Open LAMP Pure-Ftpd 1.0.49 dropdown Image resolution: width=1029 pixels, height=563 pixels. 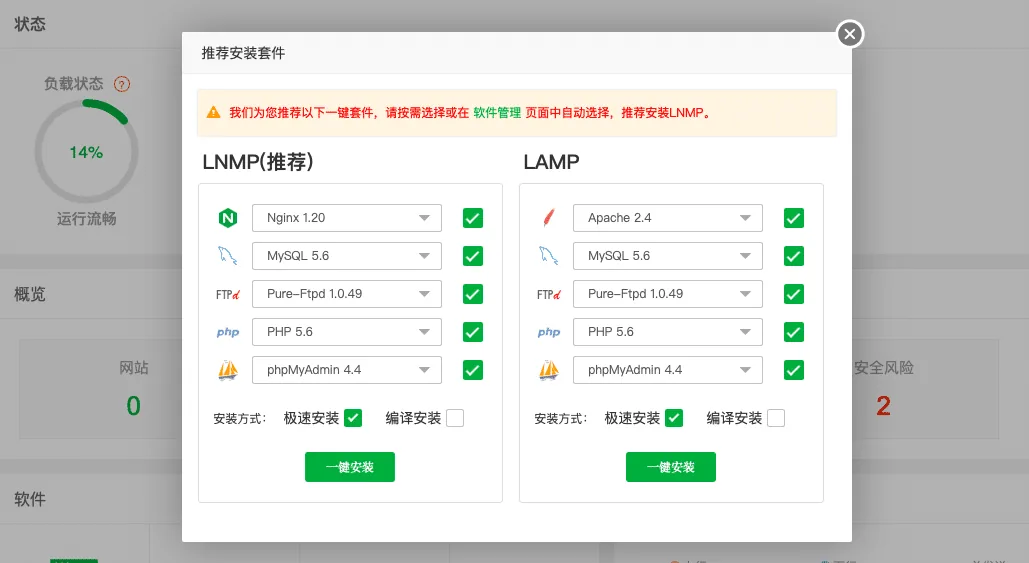(x=667, y=294)
